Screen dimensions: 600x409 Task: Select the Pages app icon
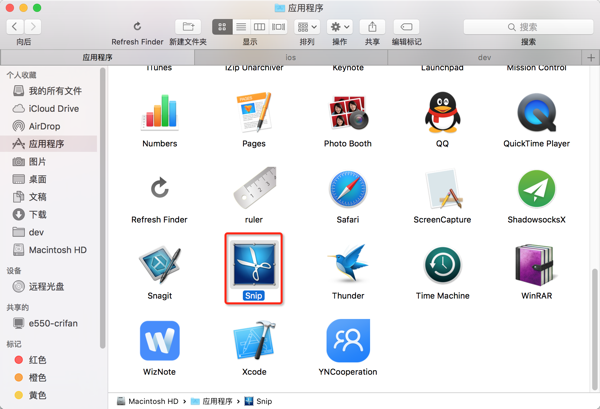[x=254, y=112]
